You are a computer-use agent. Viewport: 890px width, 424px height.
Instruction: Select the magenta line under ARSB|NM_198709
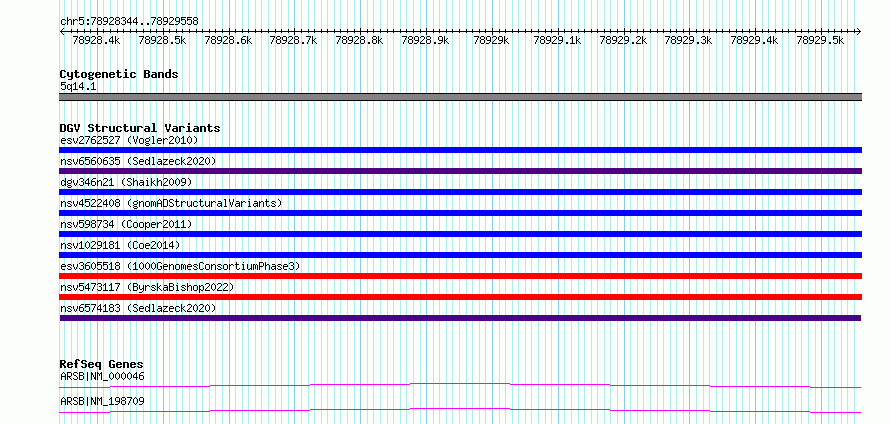click(460, 410)
